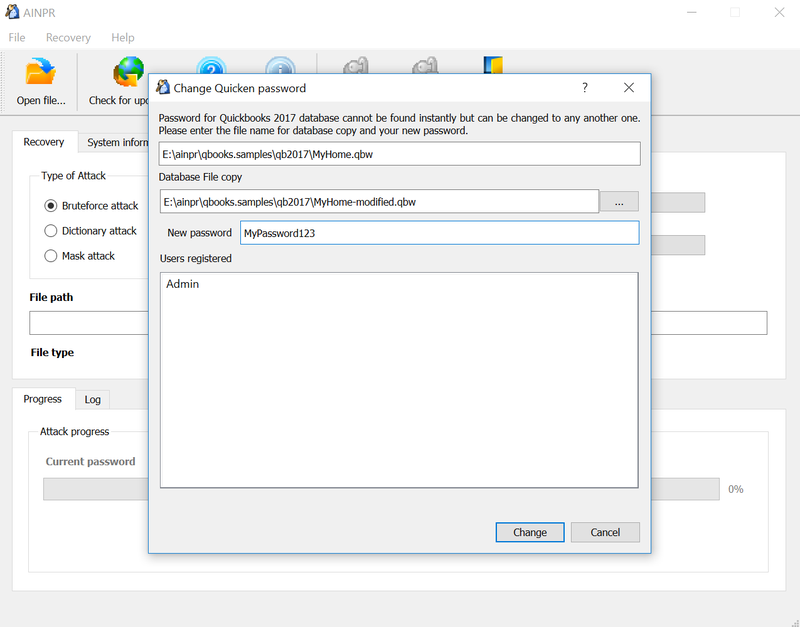Open the Help menu
Screen dimensions: 800x627
tap(122, 37)
